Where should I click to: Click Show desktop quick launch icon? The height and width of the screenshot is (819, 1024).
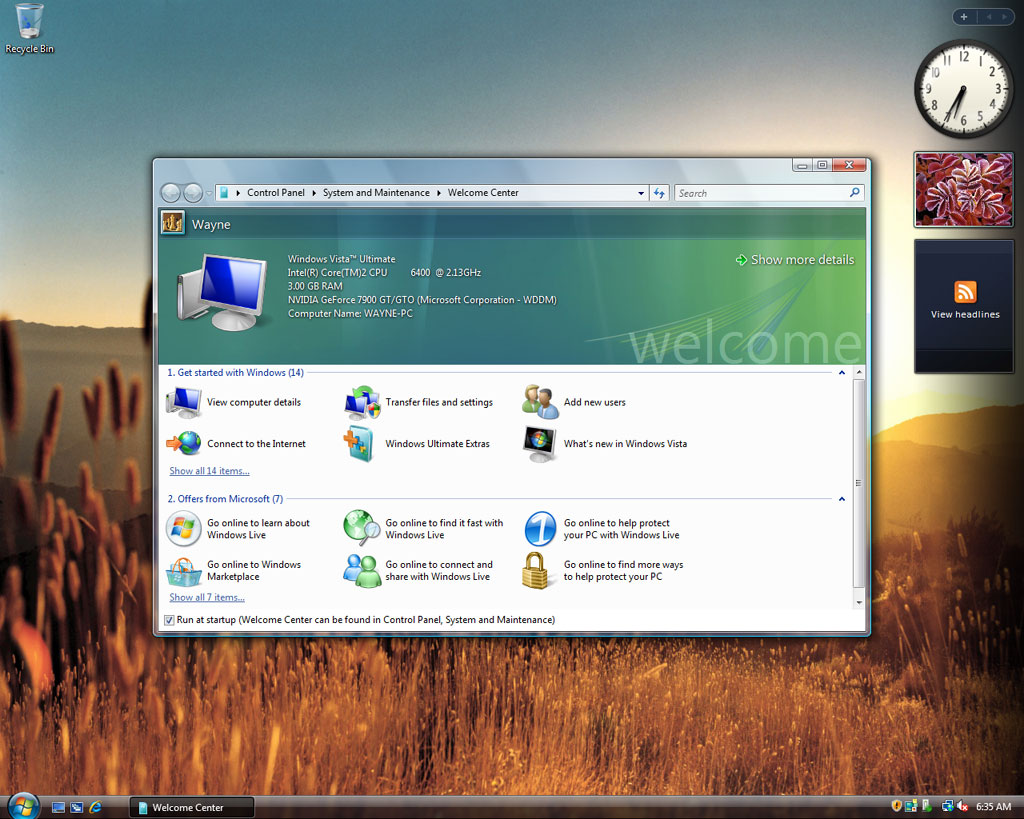(x=58, y=807)
